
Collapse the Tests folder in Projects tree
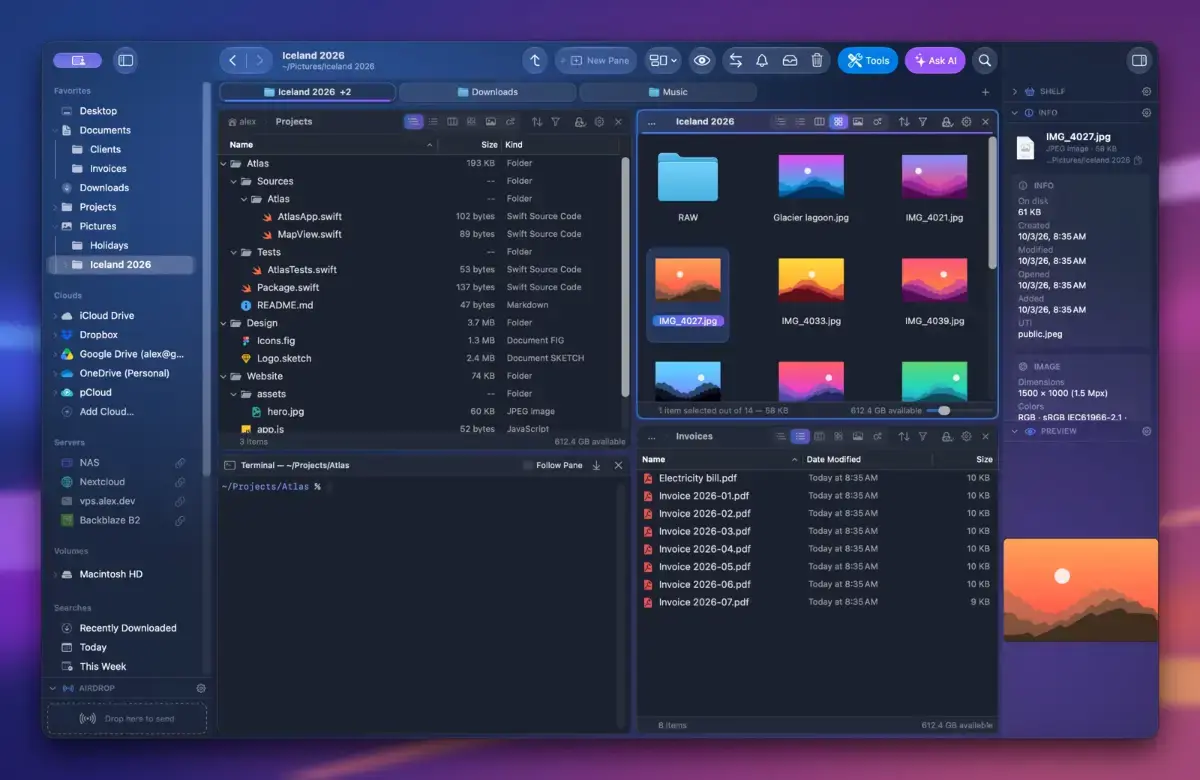coord(234,252)
